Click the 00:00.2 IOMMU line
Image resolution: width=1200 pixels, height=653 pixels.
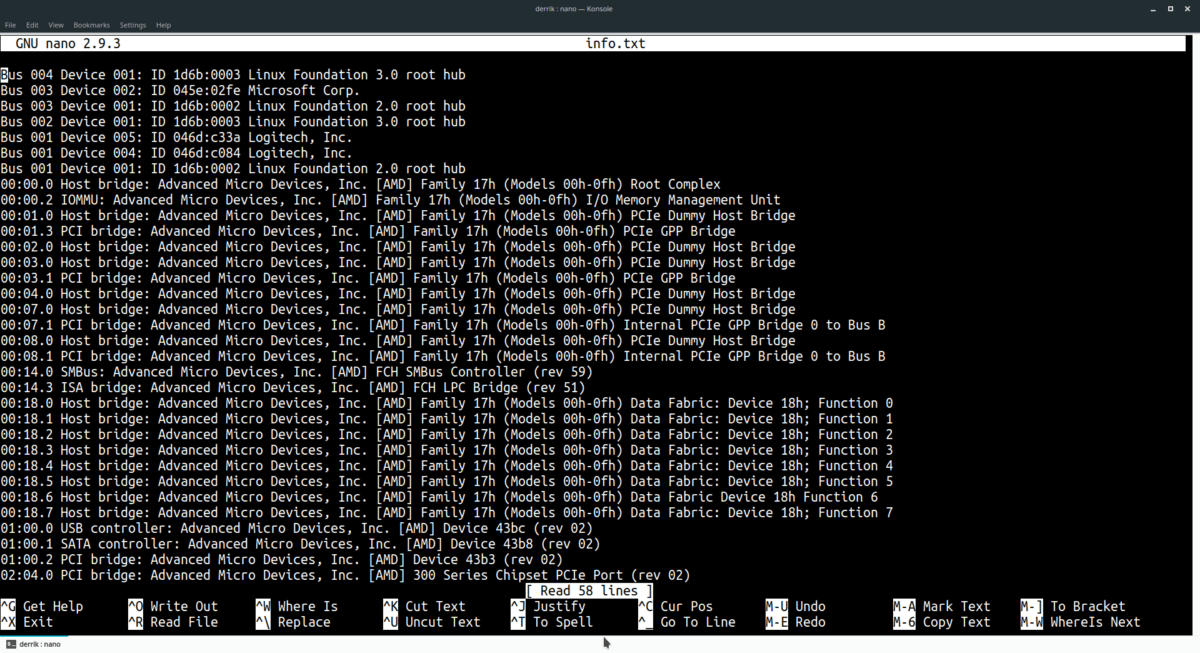pyautogui.click(x=390, y=200)
